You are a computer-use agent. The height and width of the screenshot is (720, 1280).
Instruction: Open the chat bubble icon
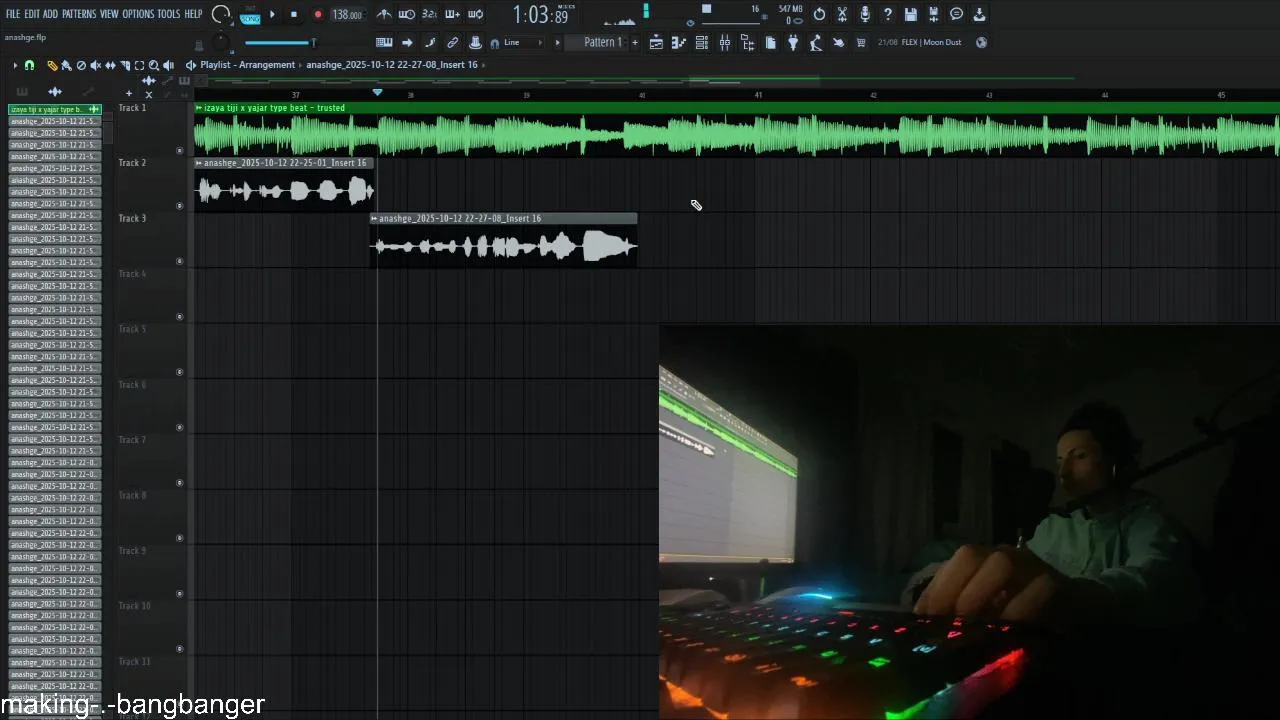pos(956,14)
